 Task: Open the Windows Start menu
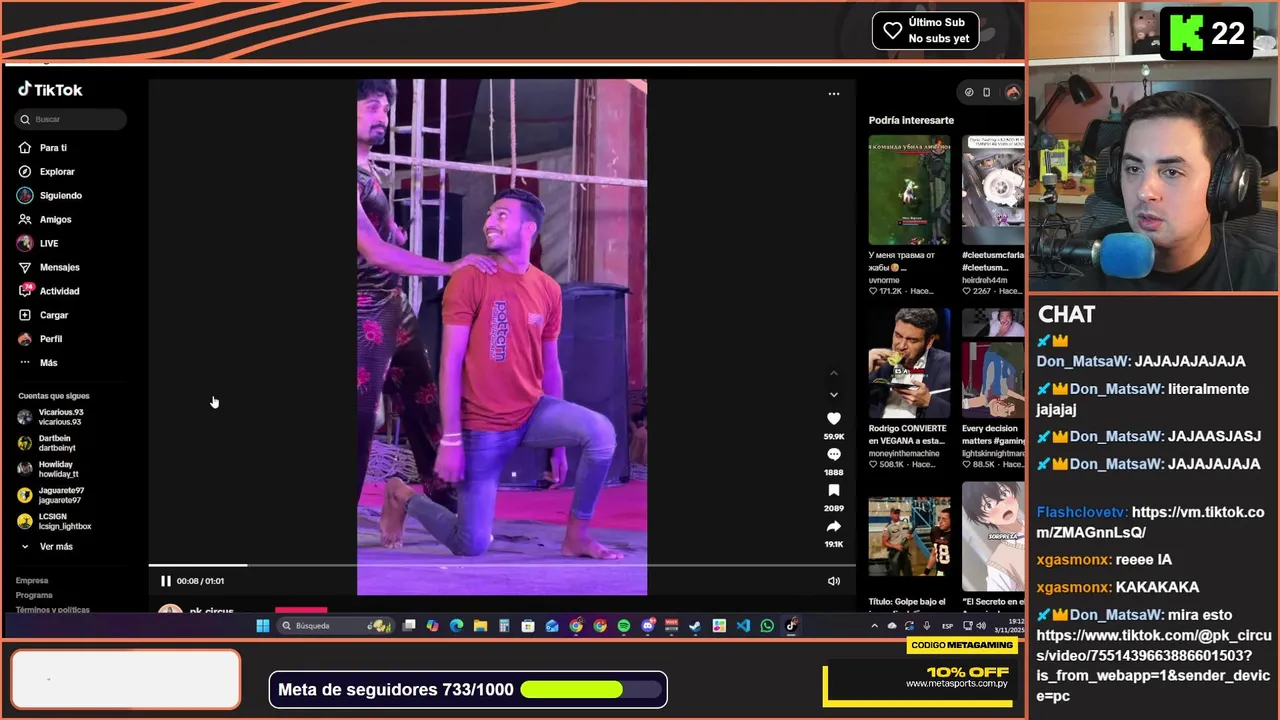pyautogui.click(x=262, y=626)
